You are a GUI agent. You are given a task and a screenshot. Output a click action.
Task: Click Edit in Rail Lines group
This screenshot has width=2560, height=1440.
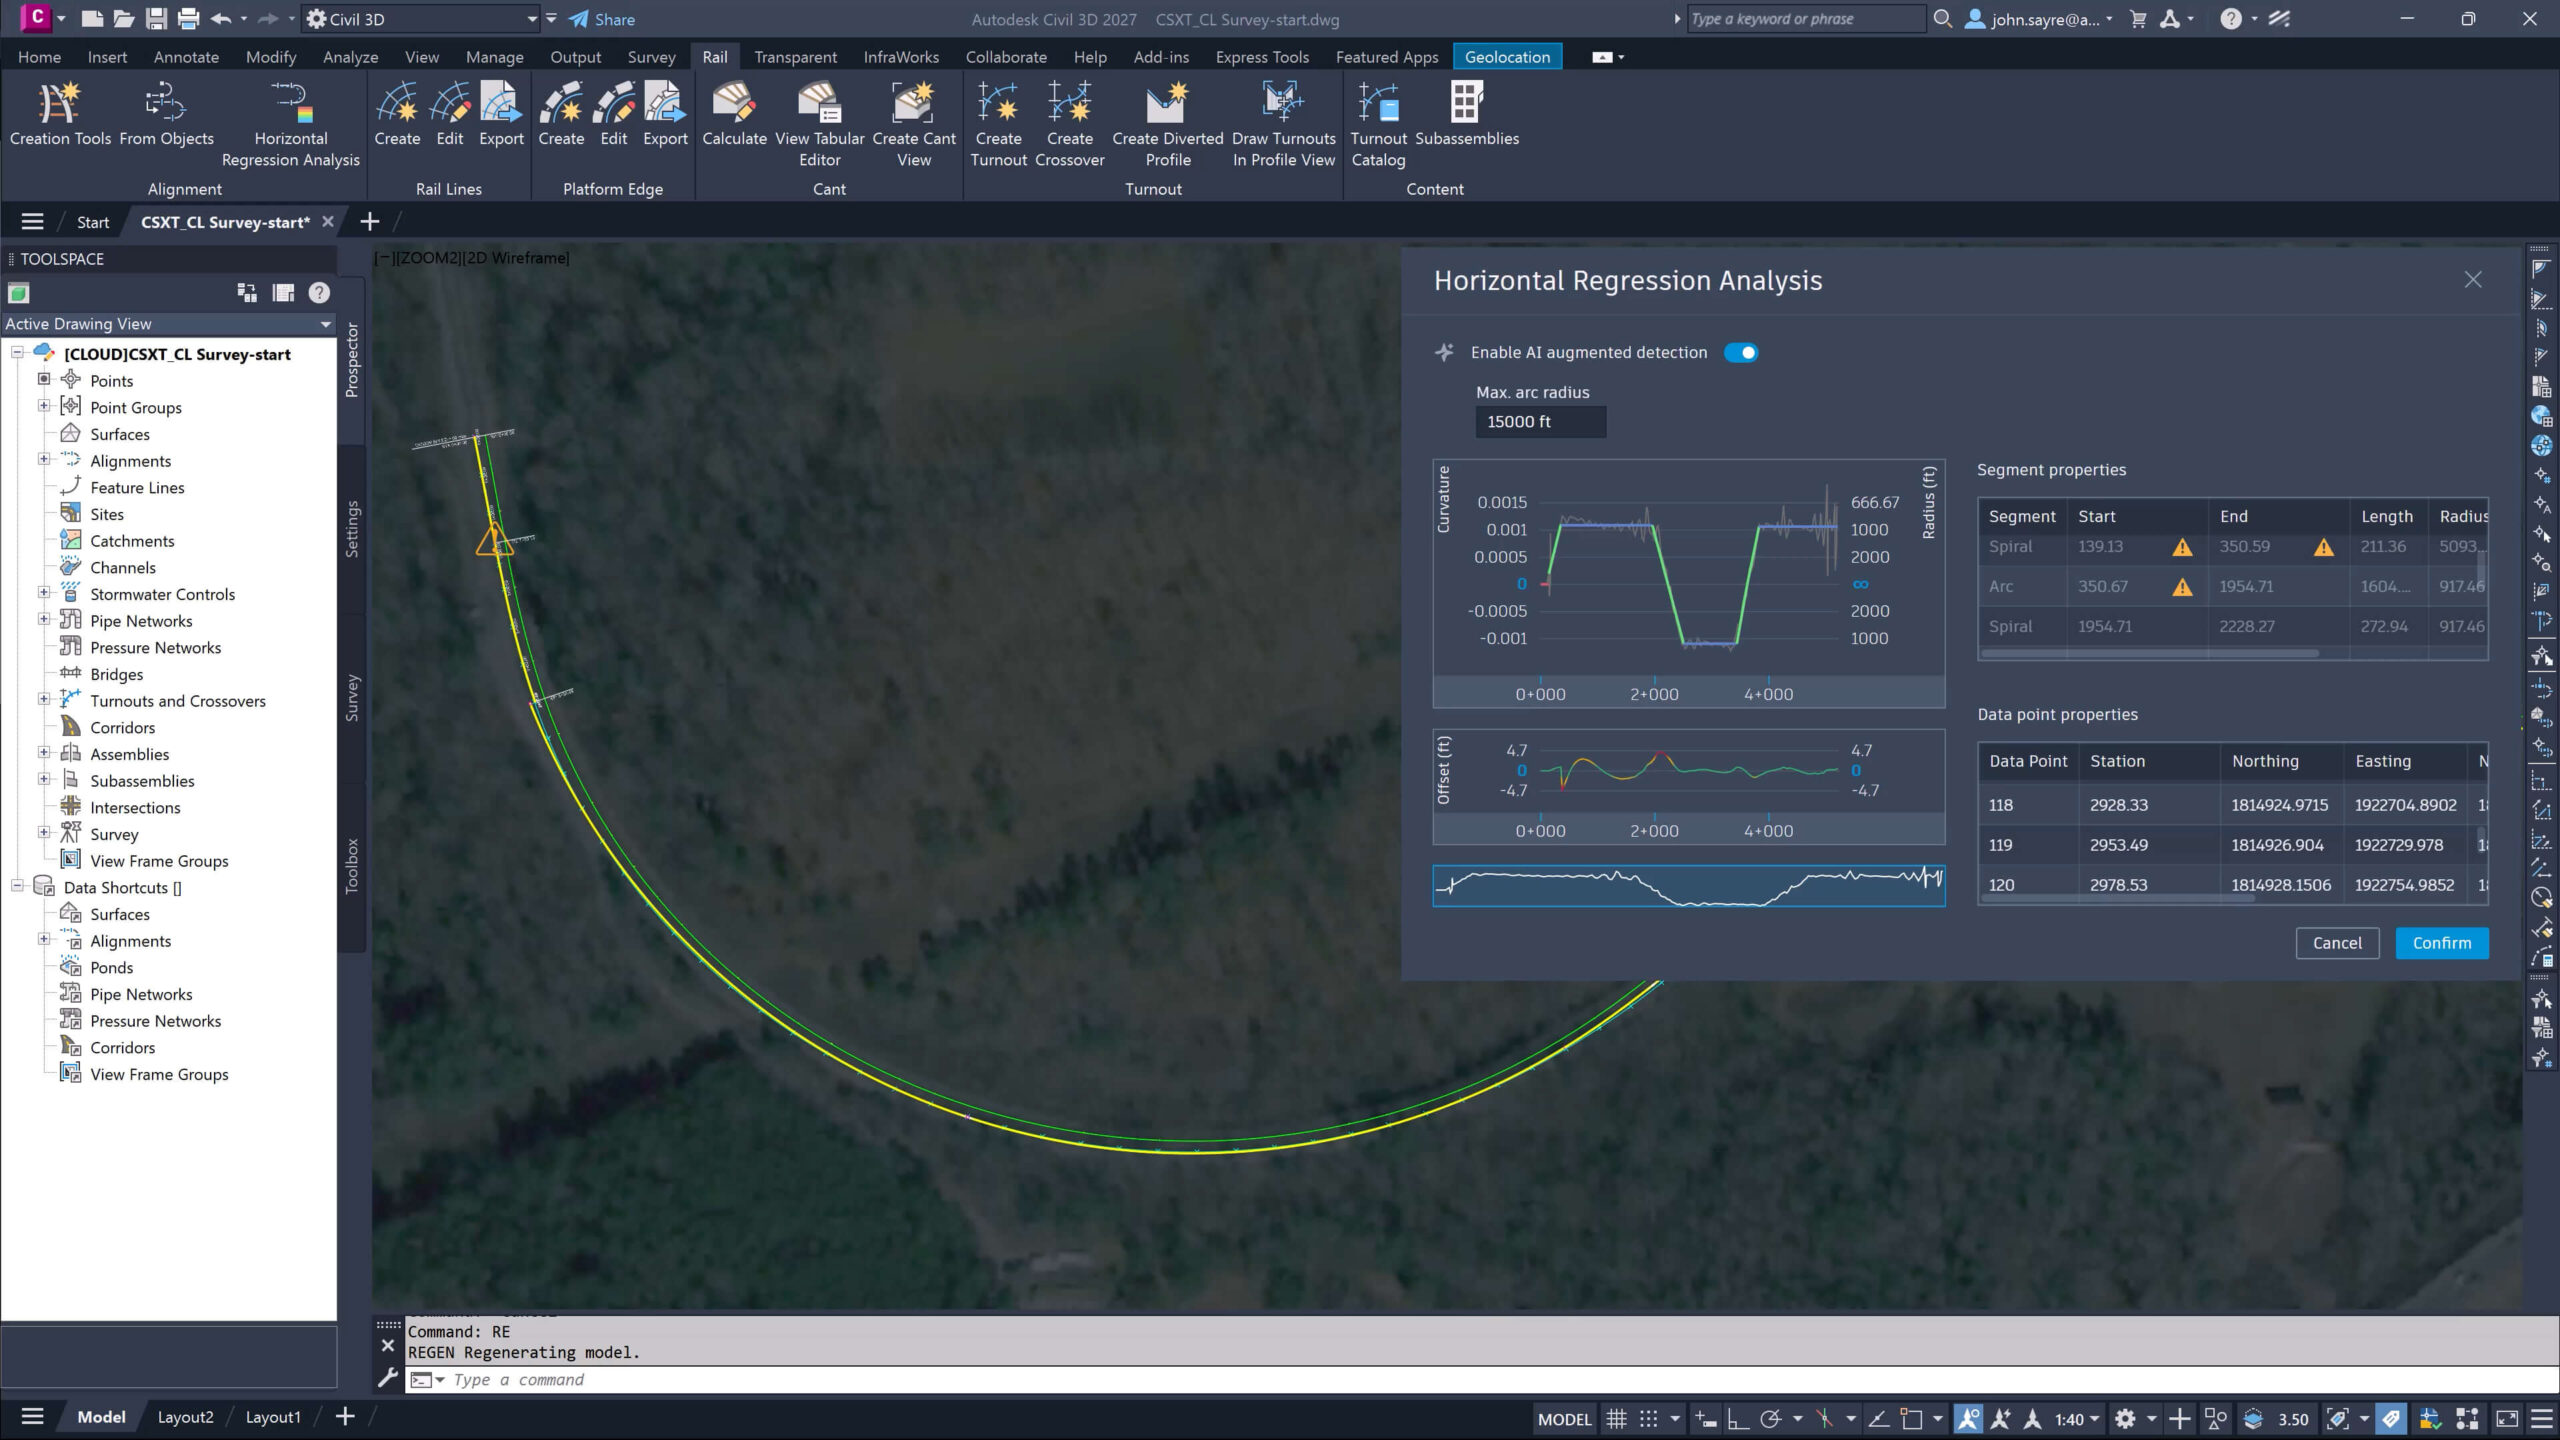(450, 115)
